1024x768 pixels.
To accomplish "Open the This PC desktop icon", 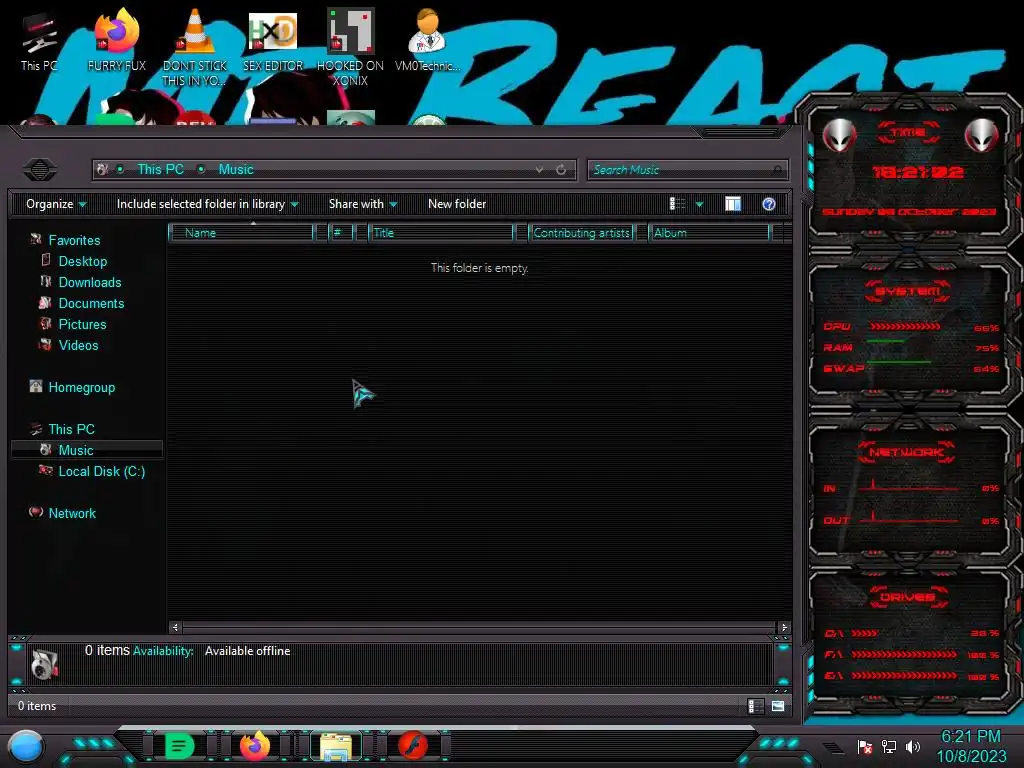I will (x=39, y=42).
